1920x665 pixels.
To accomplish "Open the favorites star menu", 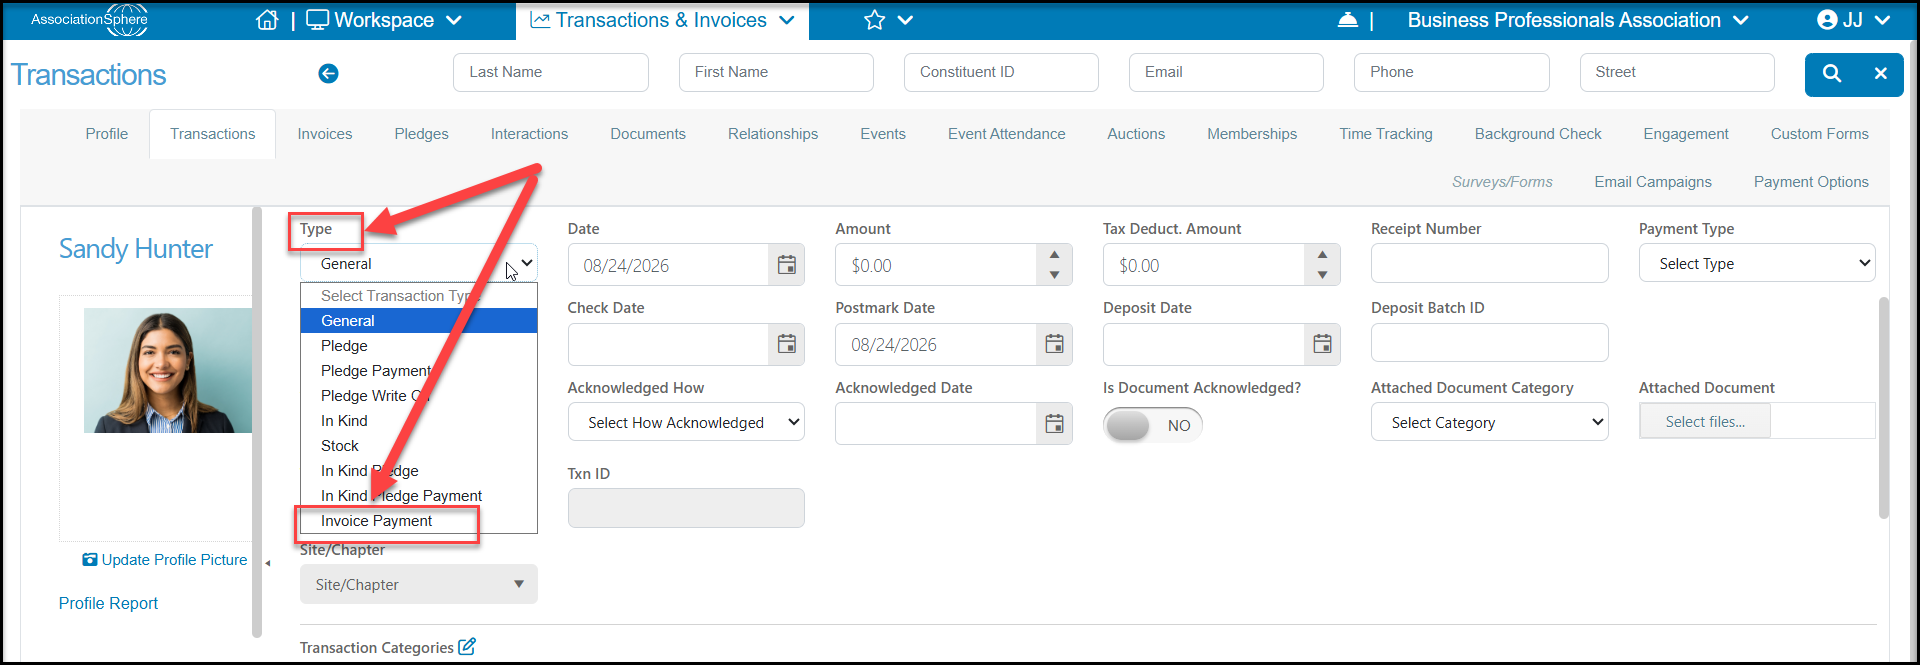I will tap(888, 20).
